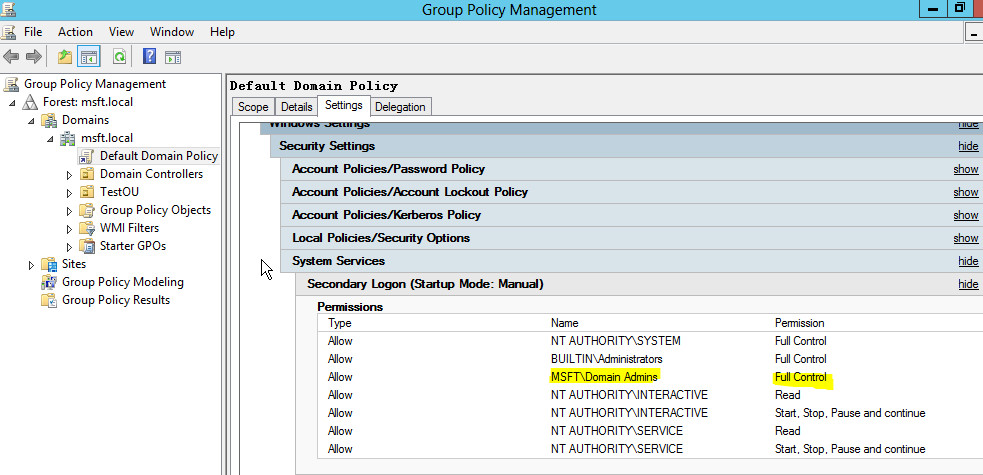
Task: Open the Action menu
Action: coord(75,32)
